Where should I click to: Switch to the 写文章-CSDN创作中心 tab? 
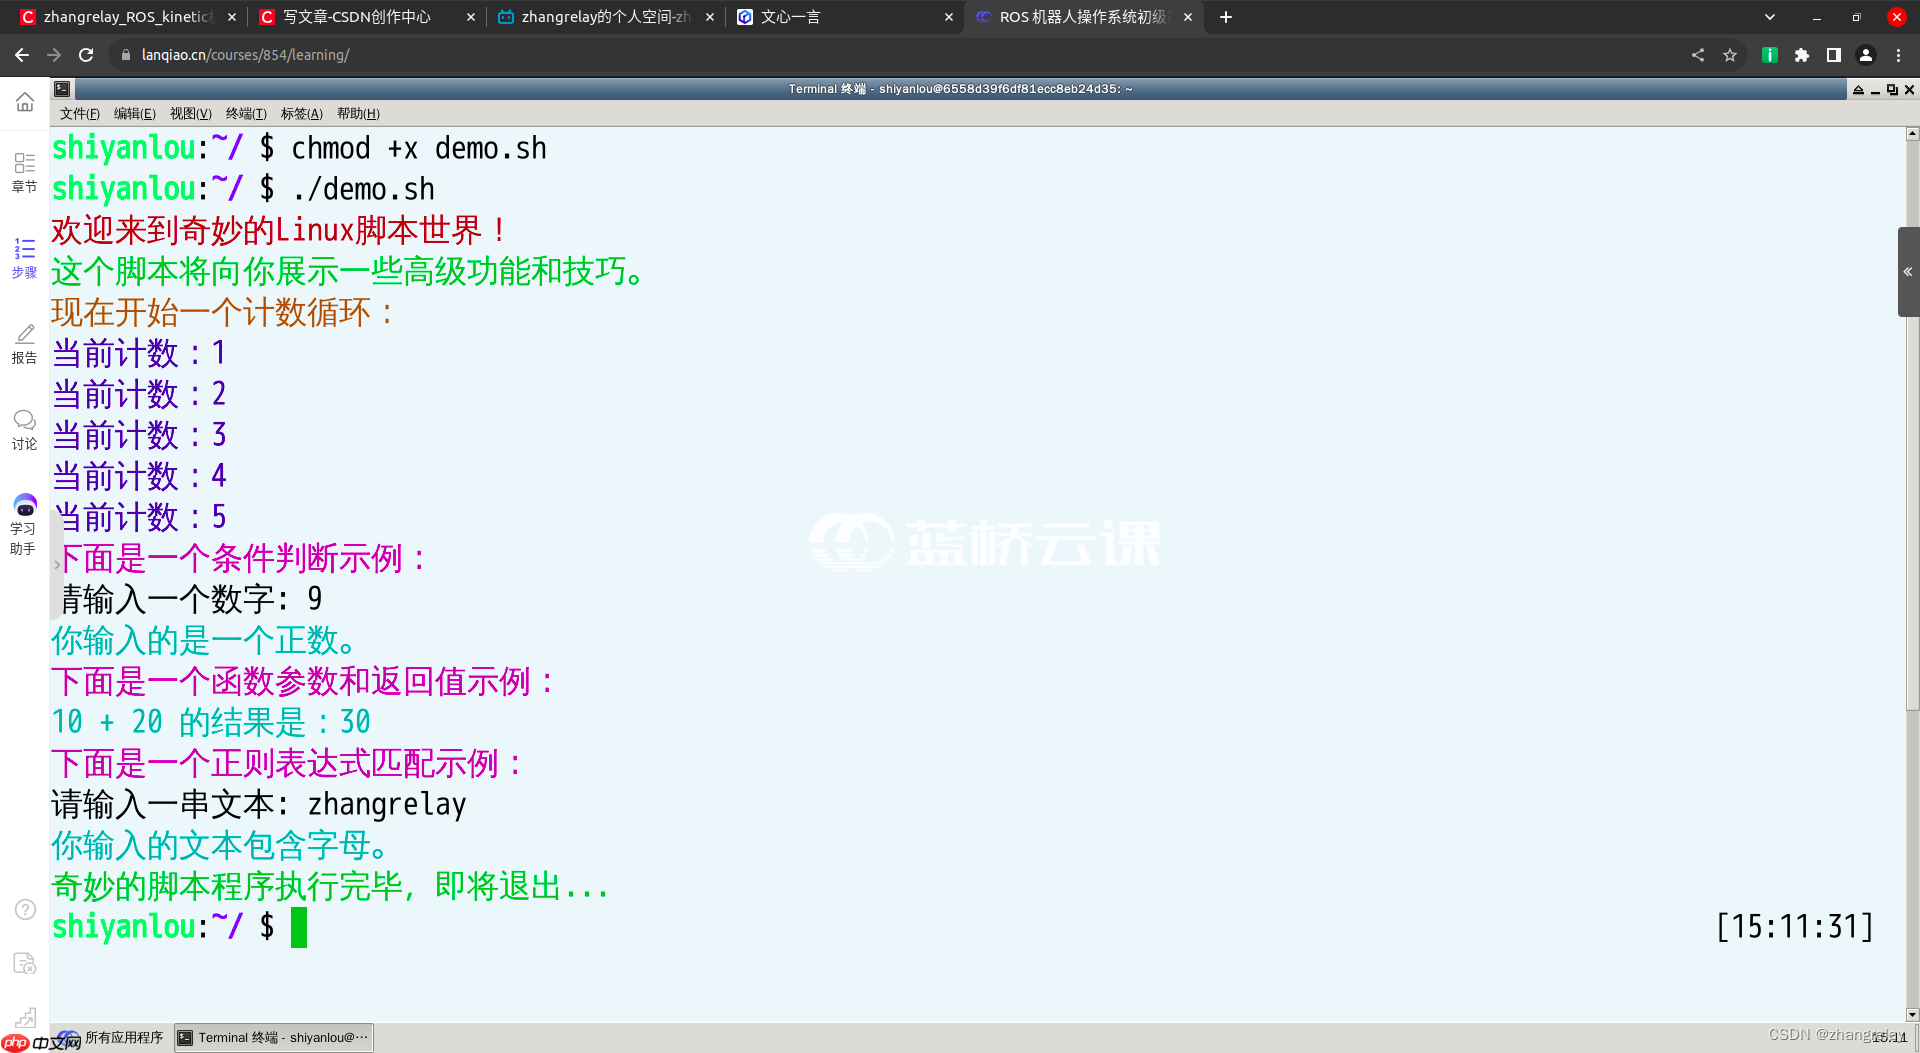pos(367,17)
